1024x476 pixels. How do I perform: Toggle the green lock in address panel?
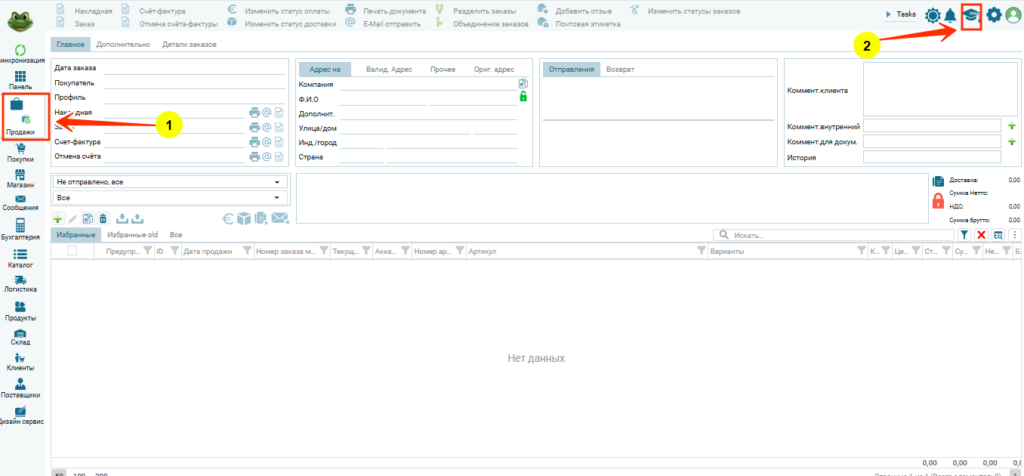(x=523, y=97)
